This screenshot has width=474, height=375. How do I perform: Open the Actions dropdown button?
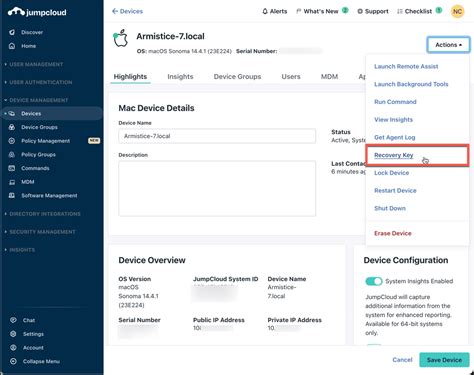point(448,45)
